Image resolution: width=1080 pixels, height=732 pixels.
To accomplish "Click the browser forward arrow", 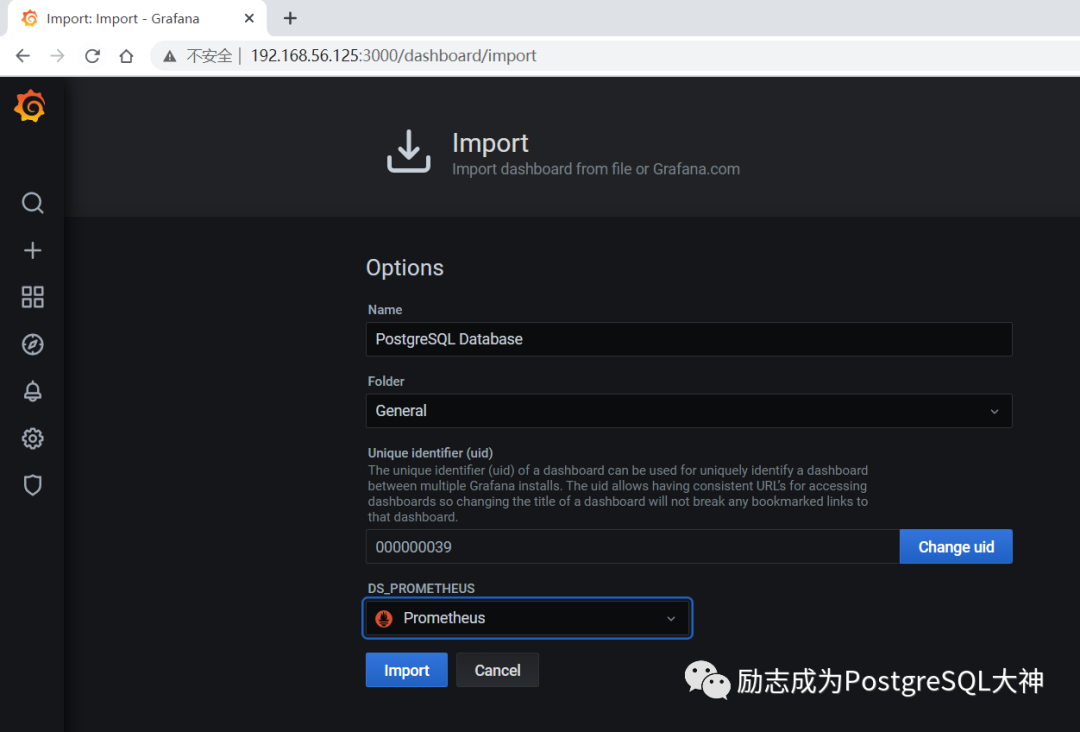I will click(x=57, y=56).
